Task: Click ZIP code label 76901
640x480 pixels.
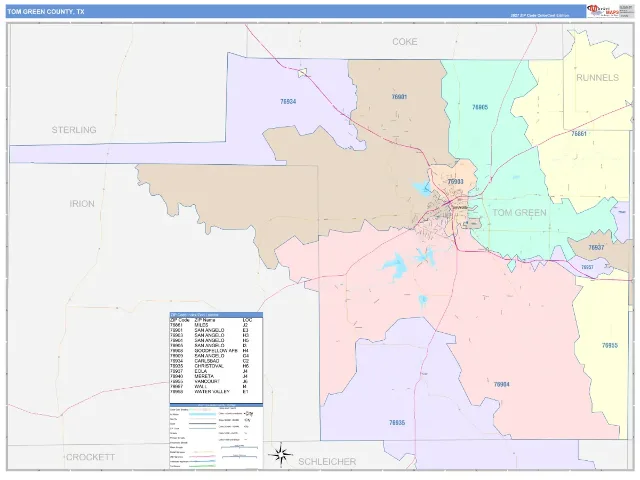Action: pos(399,97)
